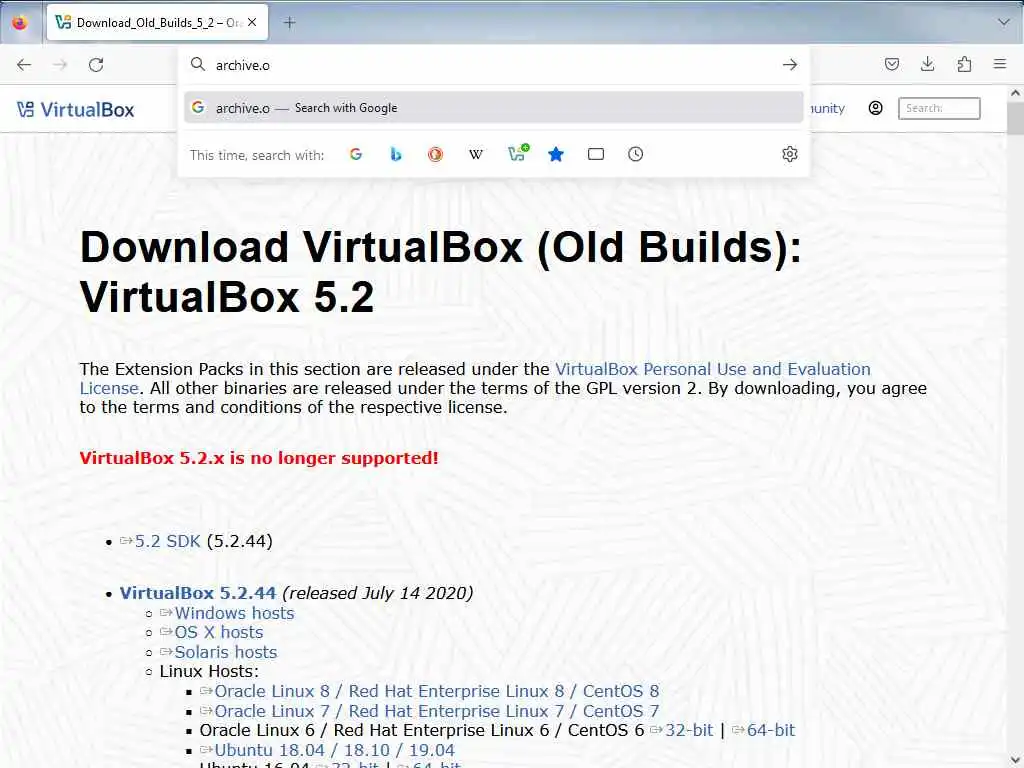Go forward one page

(60, 65)
